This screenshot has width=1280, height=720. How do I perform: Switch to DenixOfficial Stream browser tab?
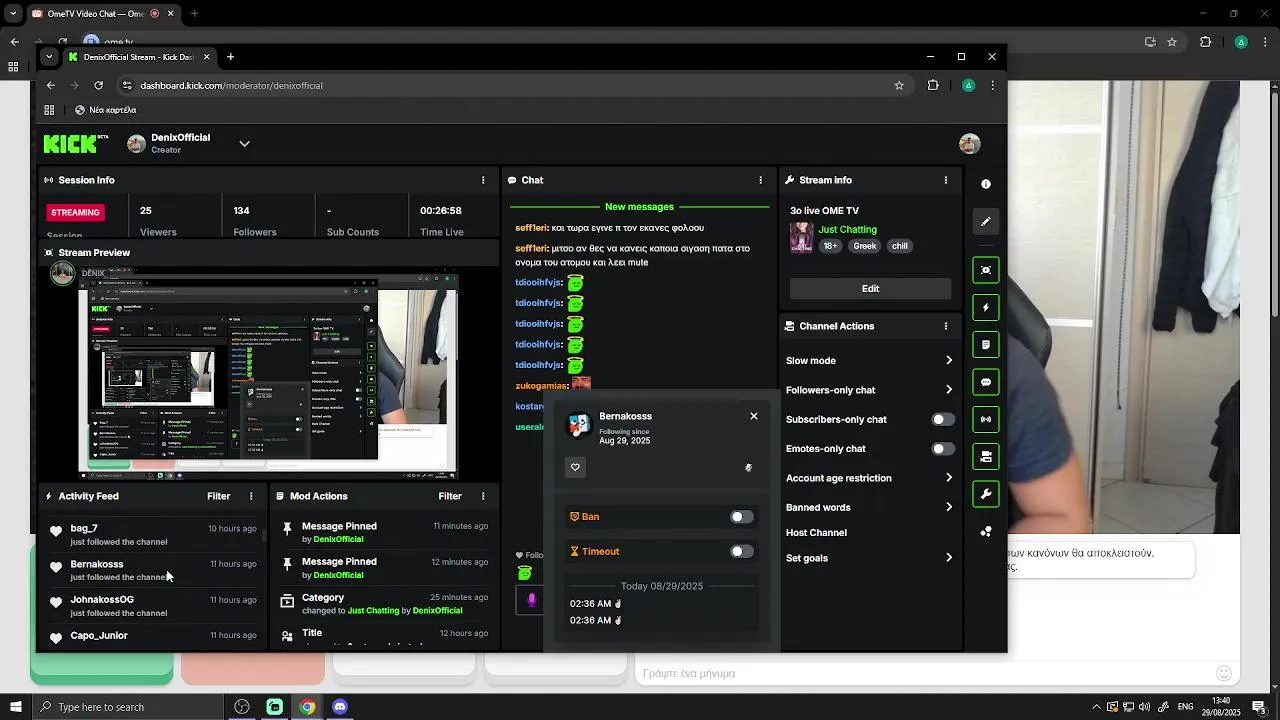coord(138,57)
